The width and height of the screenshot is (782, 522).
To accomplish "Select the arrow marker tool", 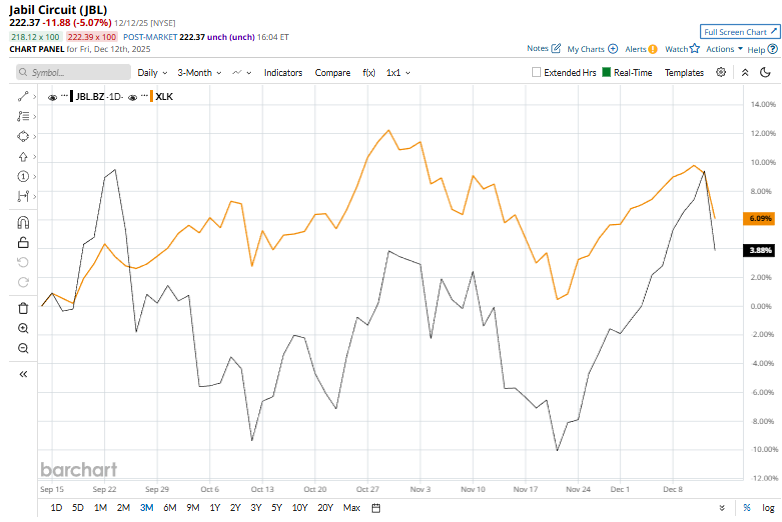I will (23, 157).
